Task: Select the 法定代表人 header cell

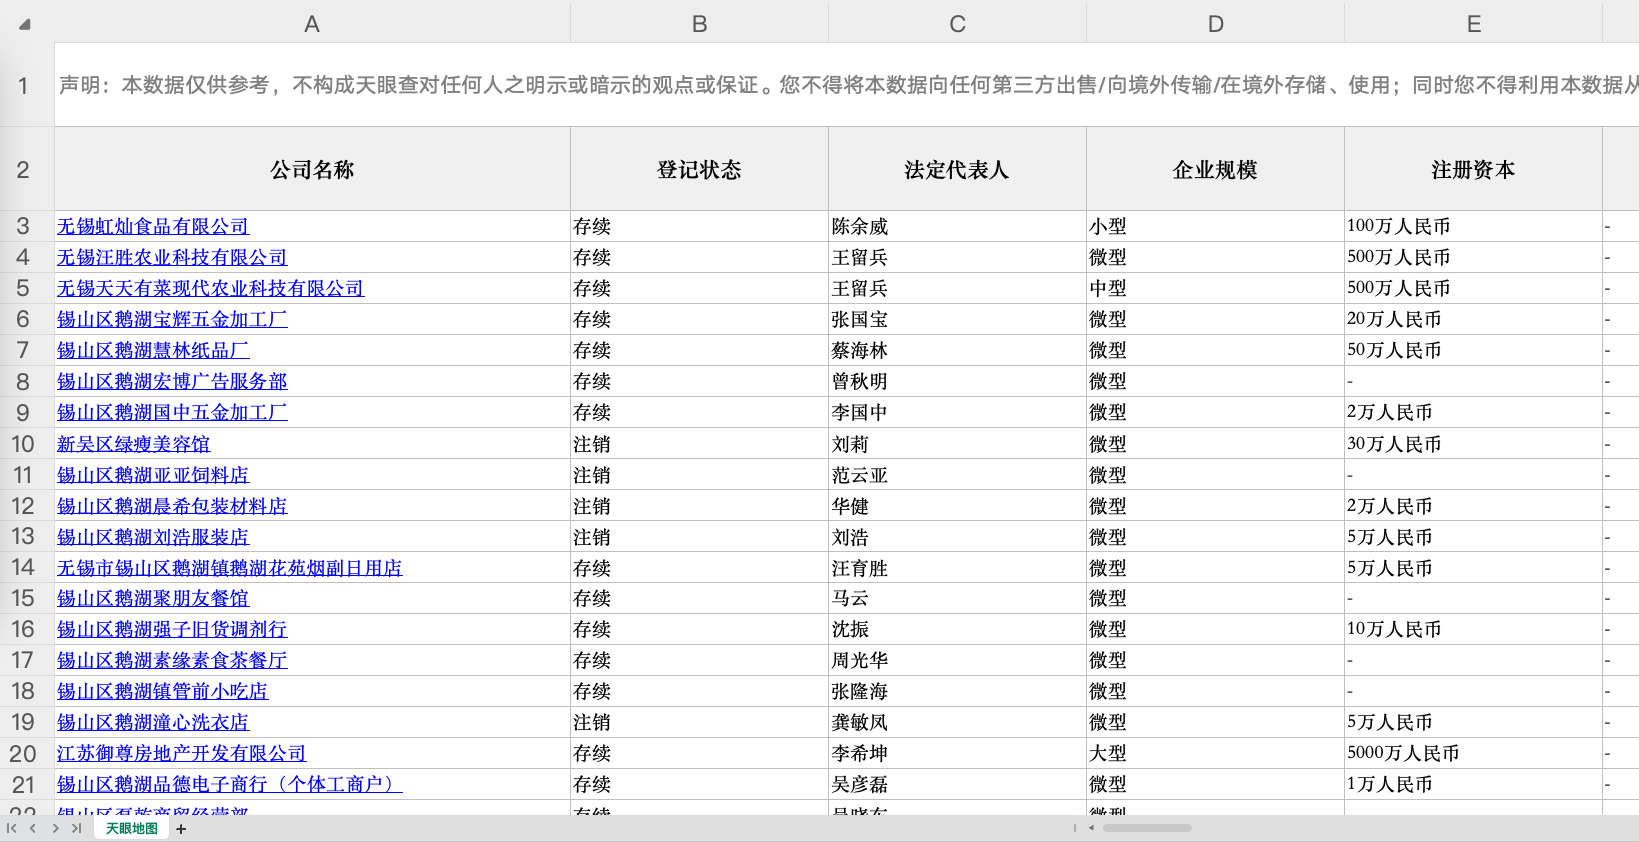Action: [x=956, y=170]
